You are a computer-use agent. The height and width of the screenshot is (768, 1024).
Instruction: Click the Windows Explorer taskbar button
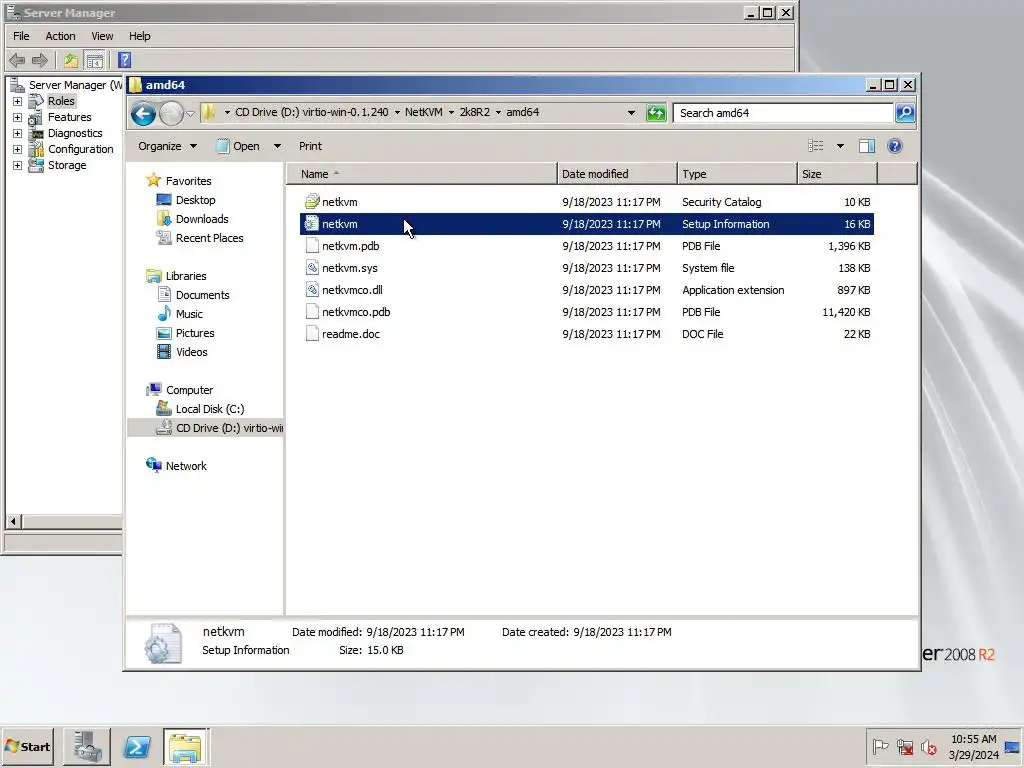(x=185, y=747)
